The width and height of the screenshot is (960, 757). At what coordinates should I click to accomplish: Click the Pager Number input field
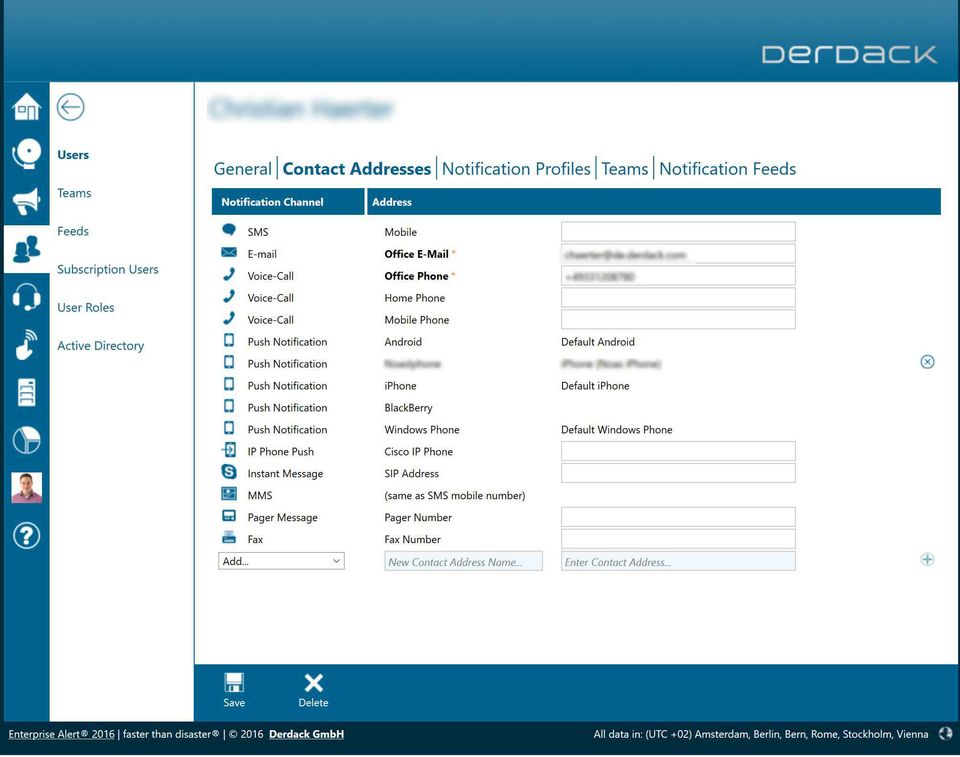coord(678,517)
